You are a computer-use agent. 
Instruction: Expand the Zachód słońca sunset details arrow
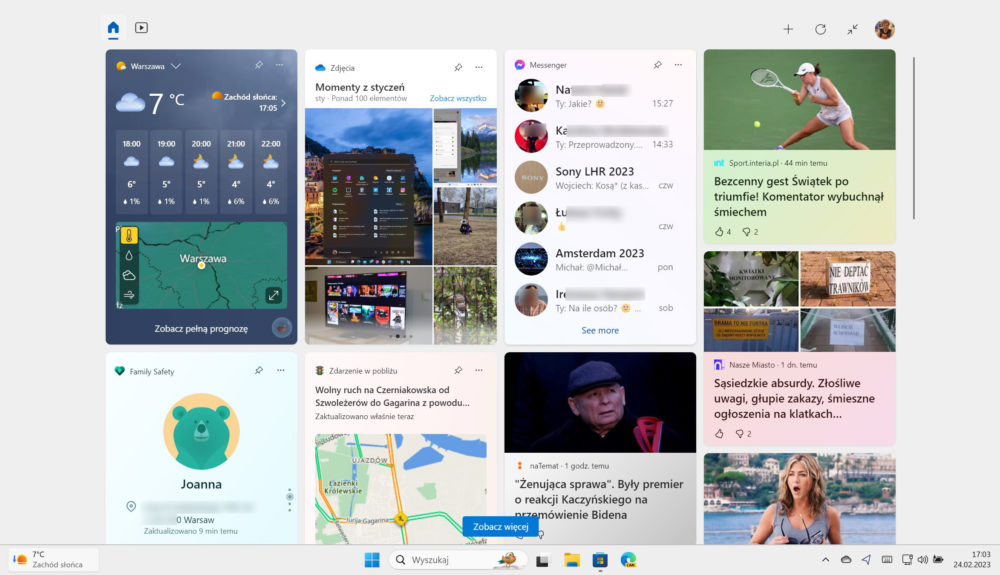[x=283, y=103]
